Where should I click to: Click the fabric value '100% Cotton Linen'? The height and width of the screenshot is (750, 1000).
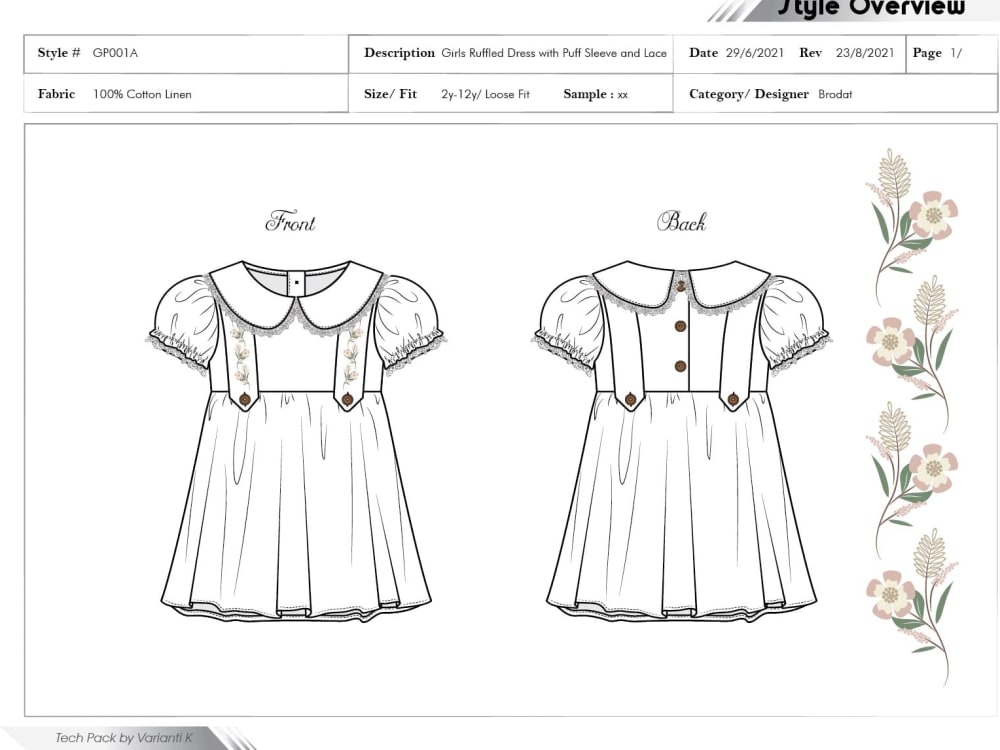[142, 94]
